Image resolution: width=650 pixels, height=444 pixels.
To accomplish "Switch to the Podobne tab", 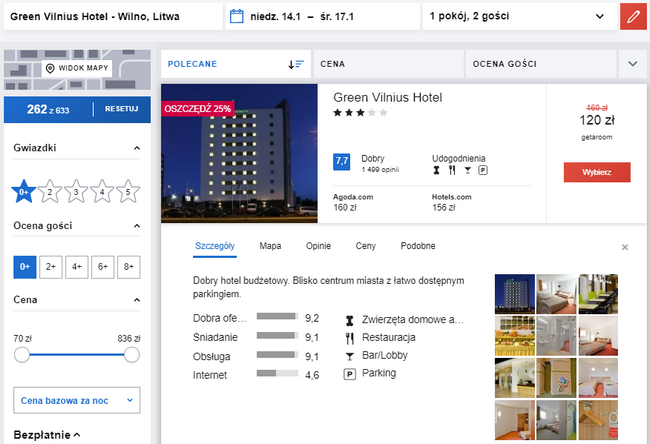I will [418, 246].
